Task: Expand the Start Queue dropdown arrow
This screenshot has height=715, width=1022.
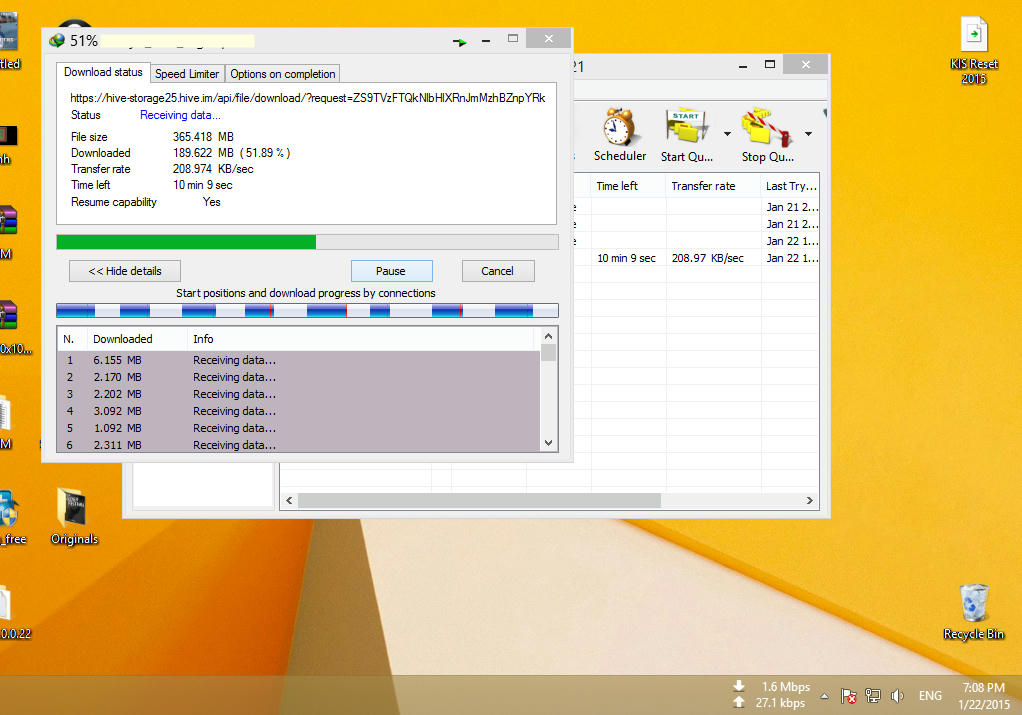Action: click(x=727, y=134)
